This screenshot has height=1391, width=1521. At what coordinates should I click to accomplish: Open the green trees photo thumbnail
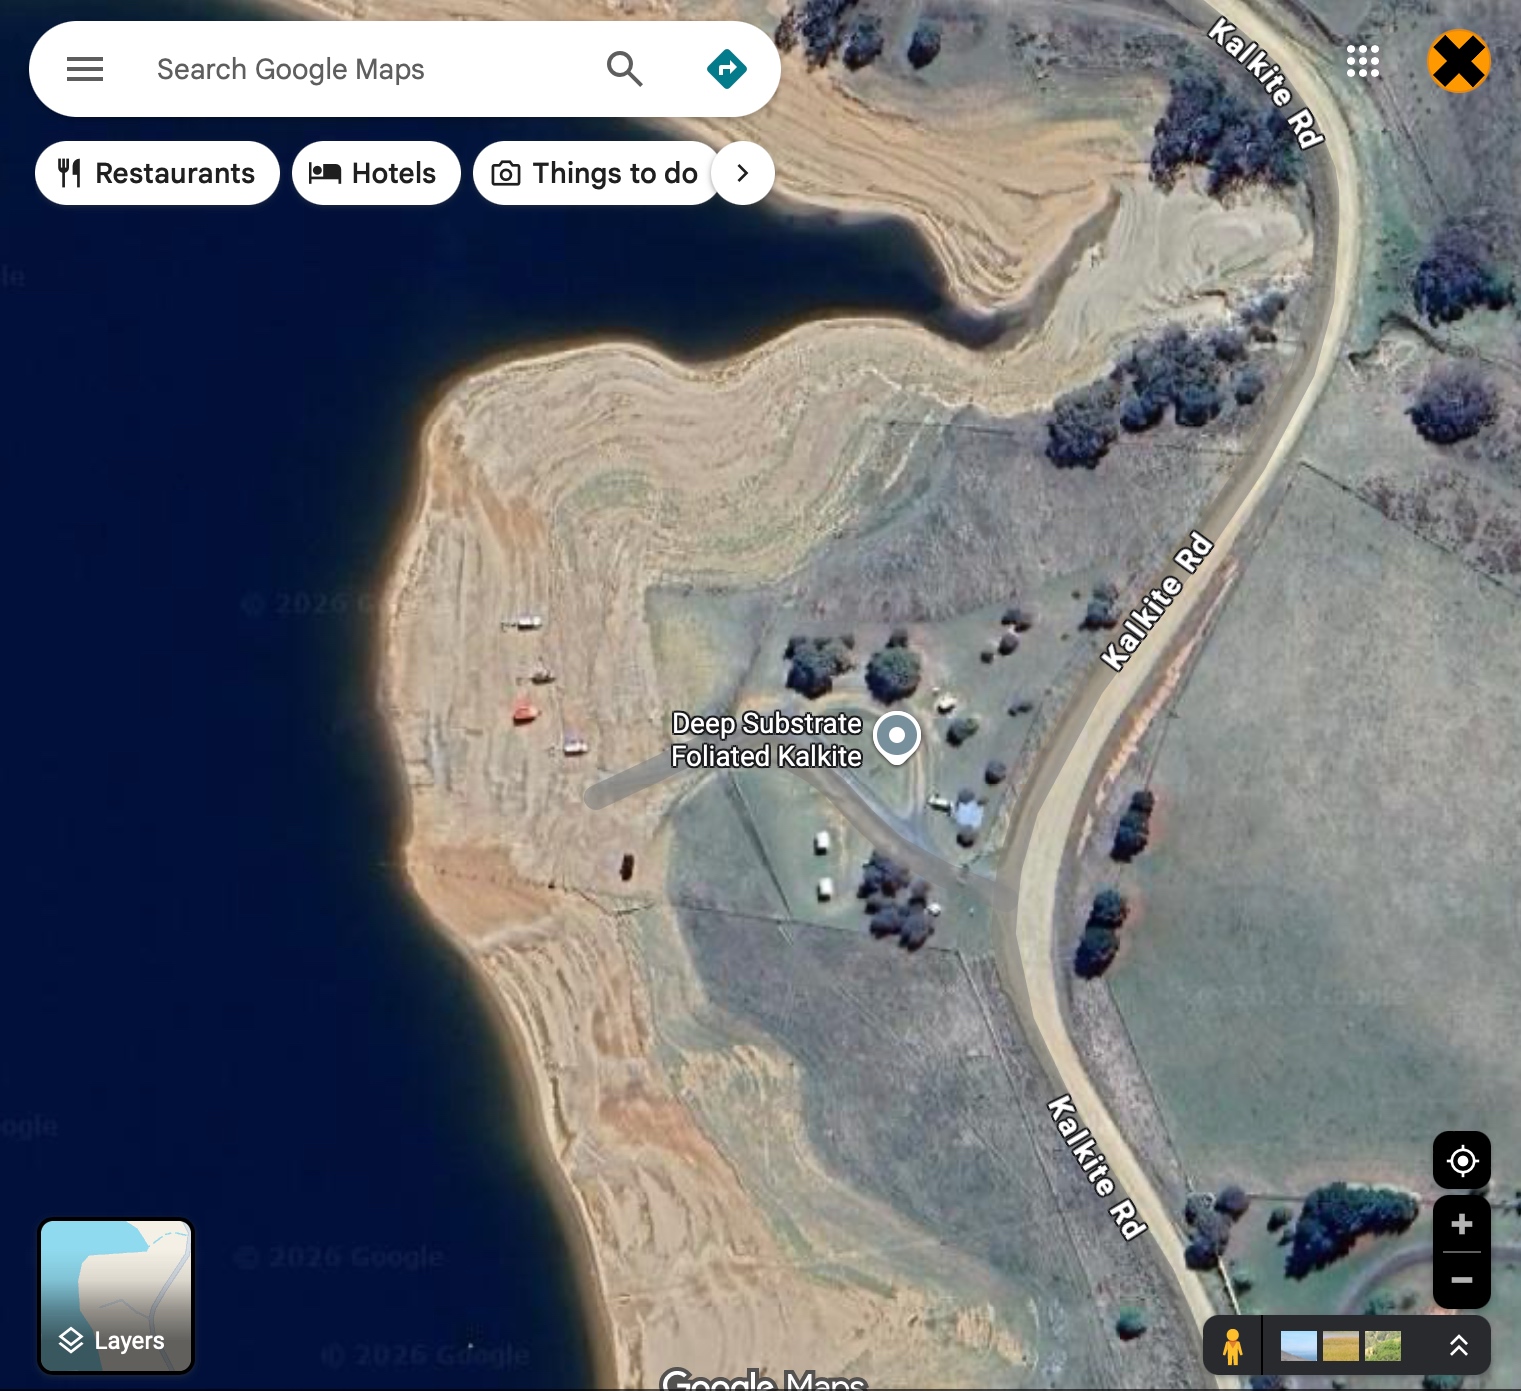click(x=1382, y=1346)
